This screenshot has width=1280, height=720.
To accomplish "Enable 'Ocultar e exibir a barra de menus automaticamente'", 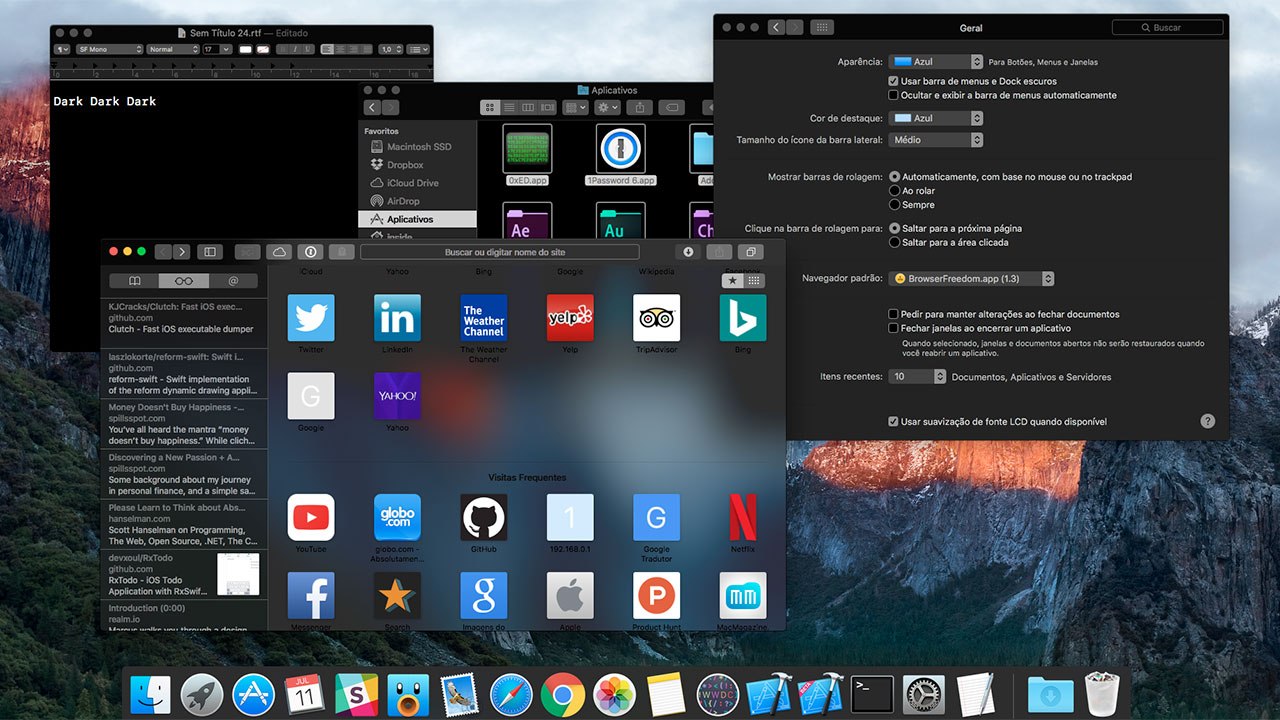I will [x=893, y=95].
